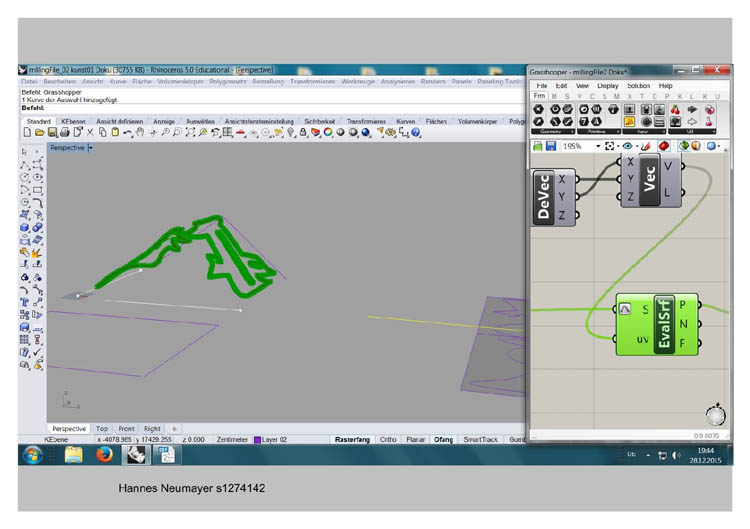The height and width of the screenshot is (529, 750).
Task: Open Windows Explorer from the taskbar
Action: [x=74, y=455]
